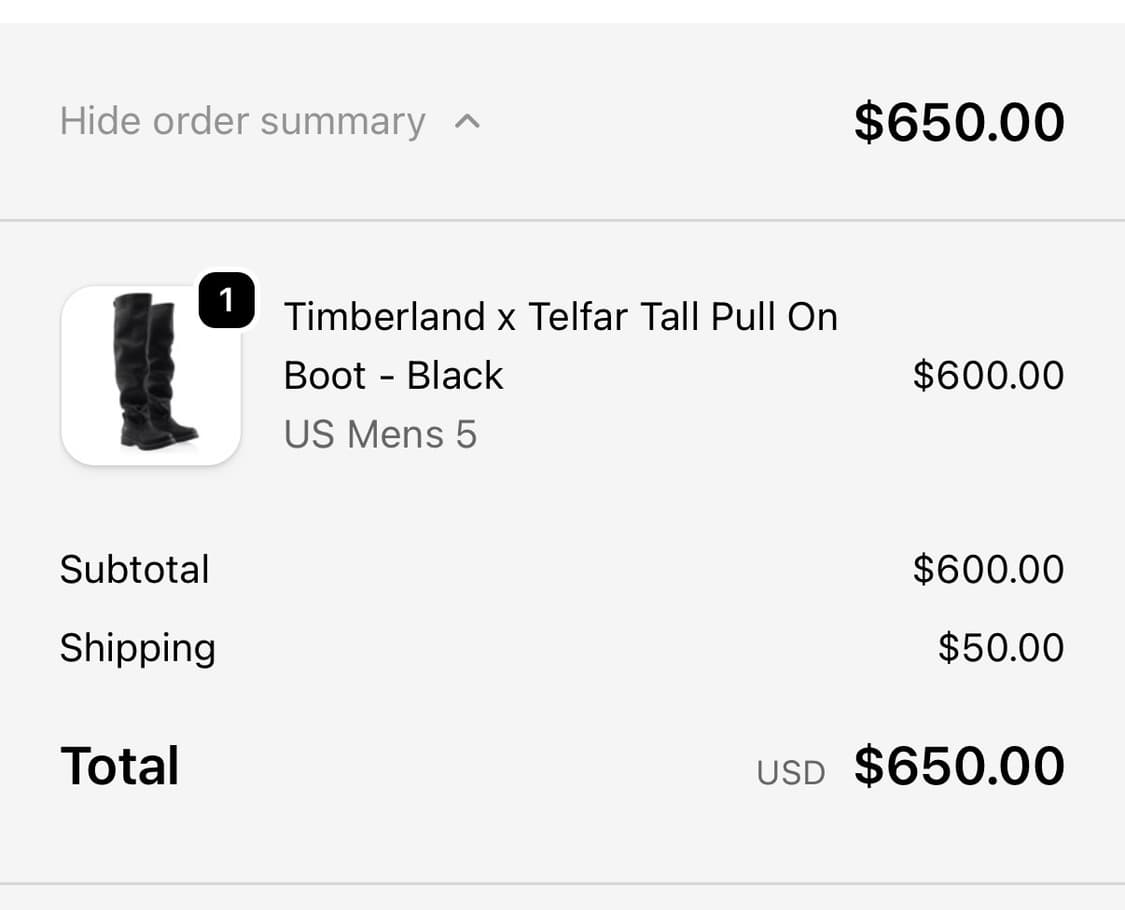This screenshot has height=910, width=1125.
Task: Click the Total label
Action: (x=119, y=765)
